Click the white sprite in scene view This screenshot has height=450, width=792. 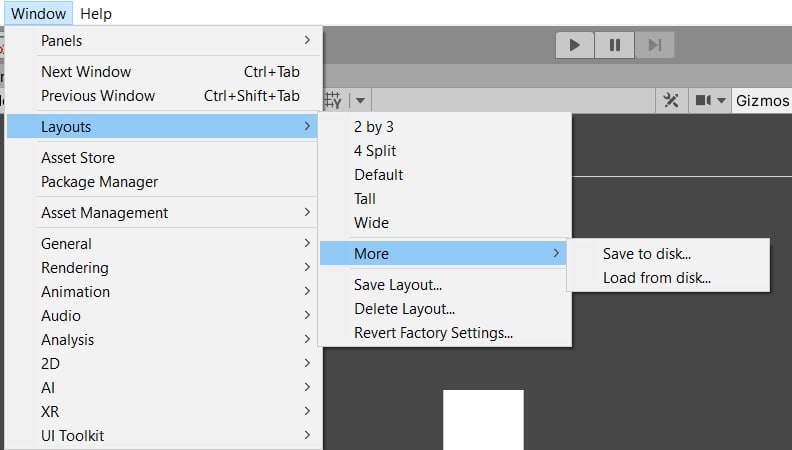(x=483, y=420)
